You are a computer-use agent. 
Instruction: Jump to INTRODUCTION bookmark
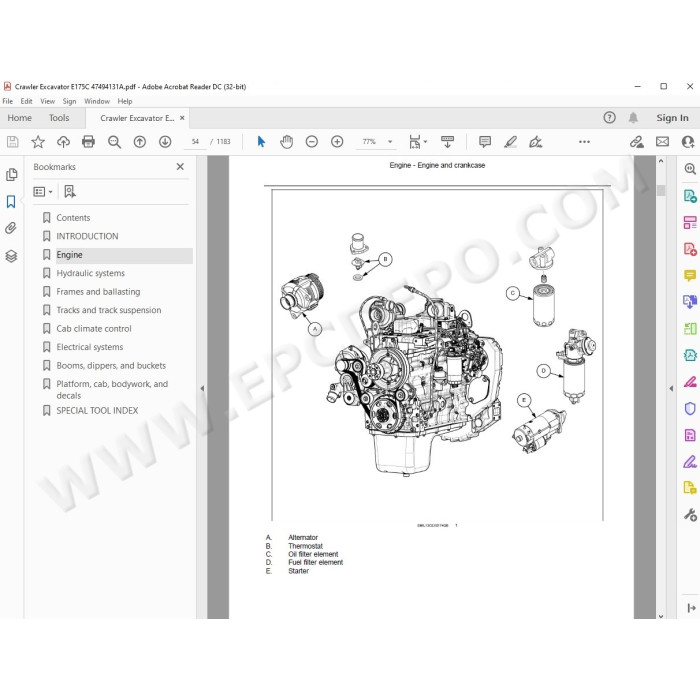[x=88, y=236]
